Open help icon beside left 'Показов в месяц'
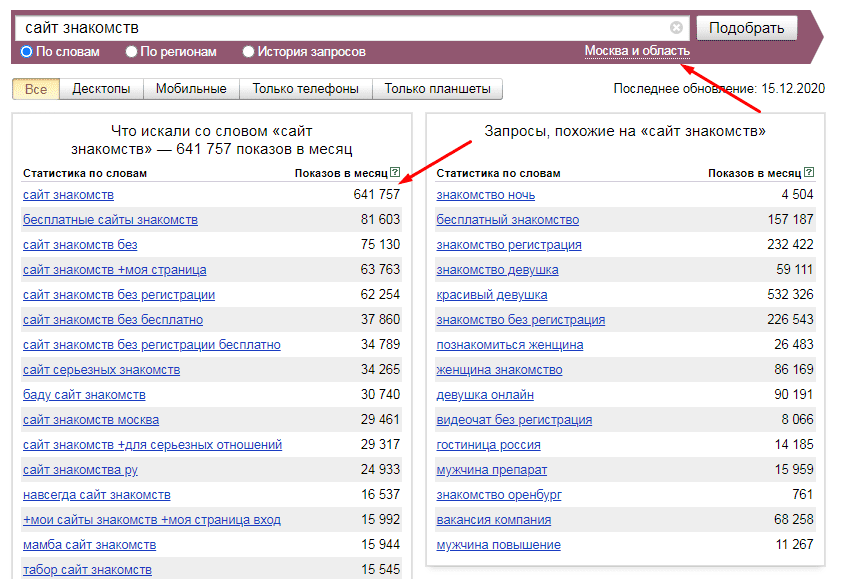Image resolution: width=848 pixels, height=579 pixels. tap(395, 172)
